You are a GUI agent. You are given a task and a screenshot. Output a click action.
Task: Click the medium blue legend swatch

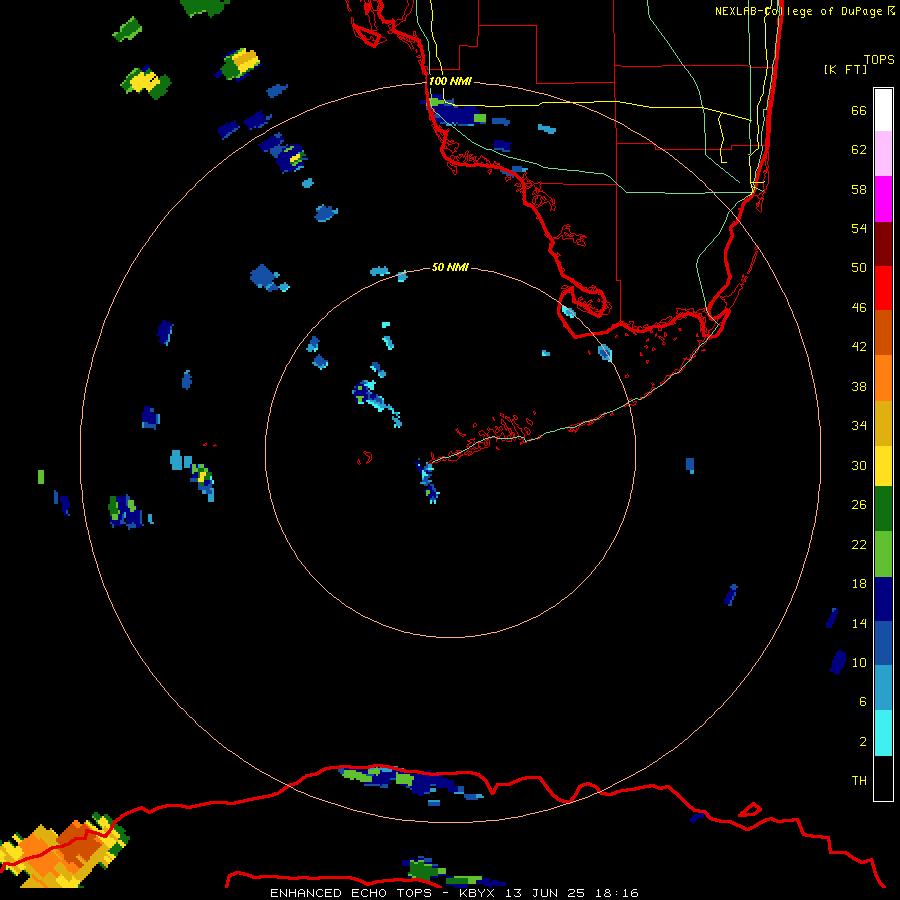[x=883, y=643]
